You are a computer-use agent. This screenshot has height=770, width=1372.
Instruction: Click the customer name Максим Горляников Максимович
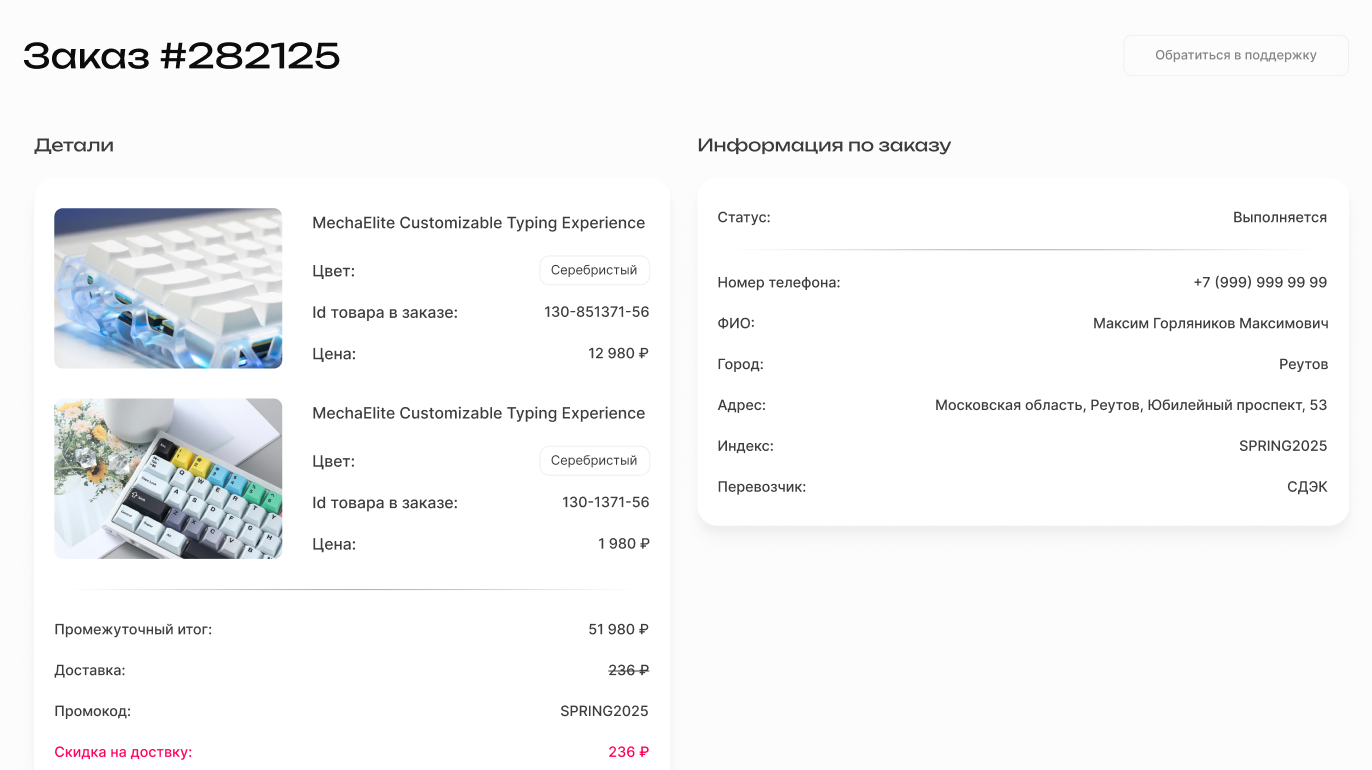tap(1210, 324)
